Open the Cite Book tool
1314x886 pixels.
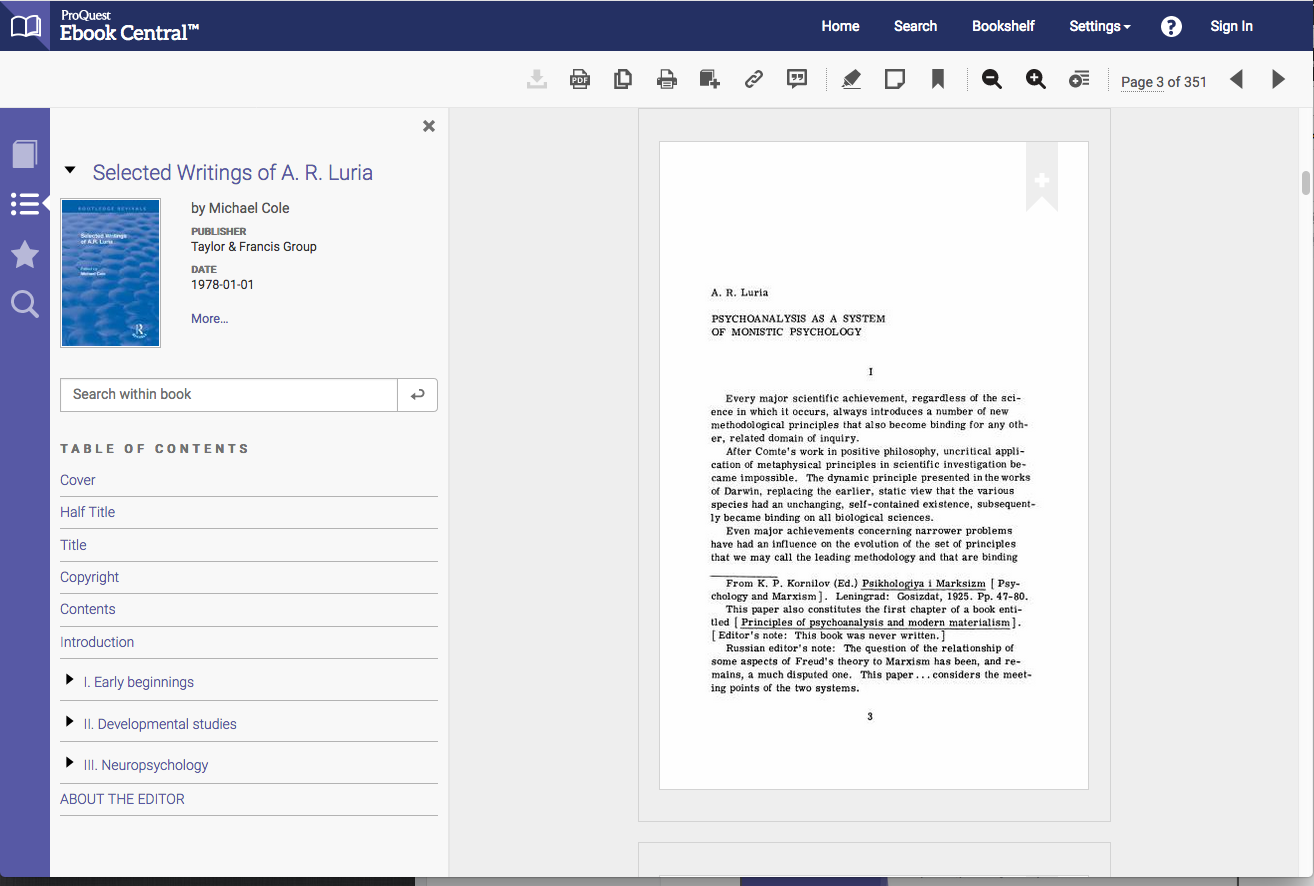(797, 78)
